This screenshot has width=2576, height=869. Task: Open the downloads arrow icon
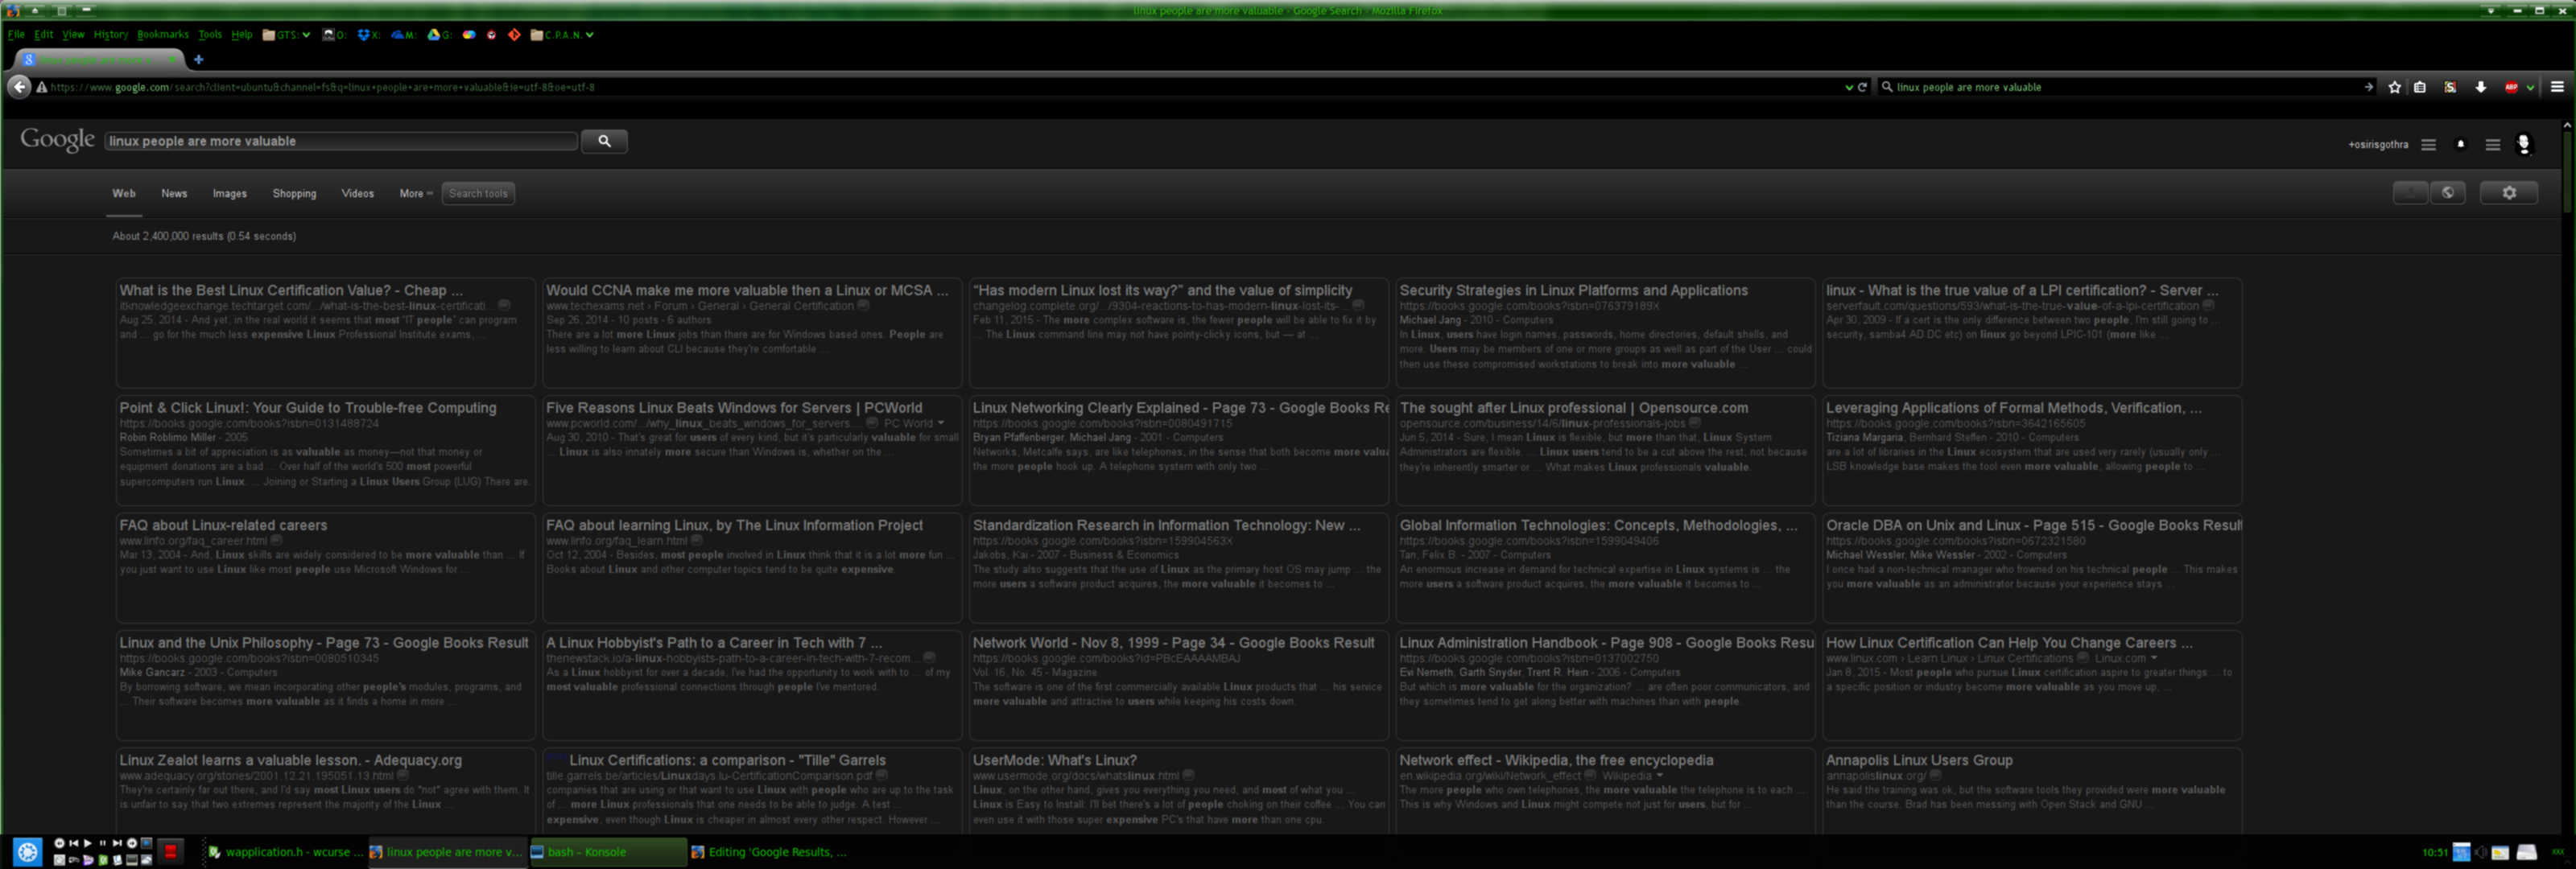[2481, 87]
